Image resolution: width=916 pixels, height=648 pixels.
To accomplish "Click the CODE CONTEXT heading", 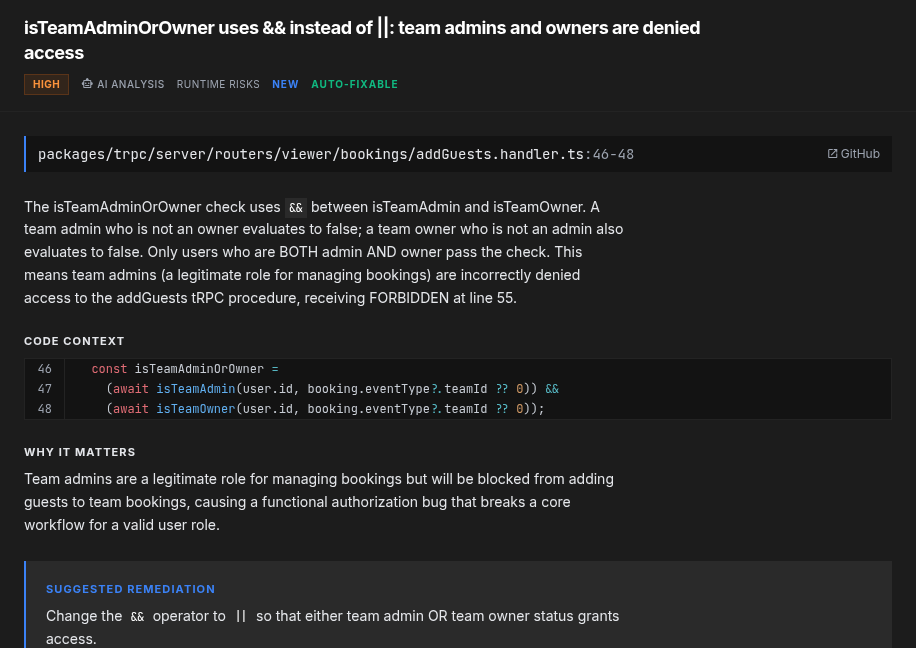I will (x=74, y=341).
